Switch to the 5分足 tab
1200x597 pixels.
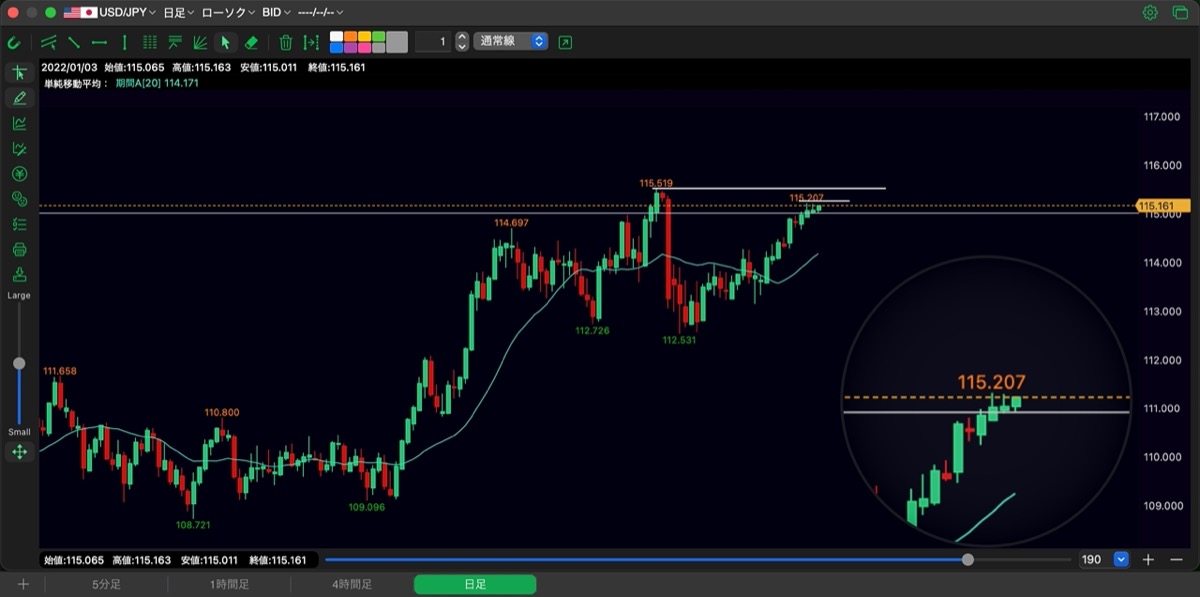coord(107,584)
